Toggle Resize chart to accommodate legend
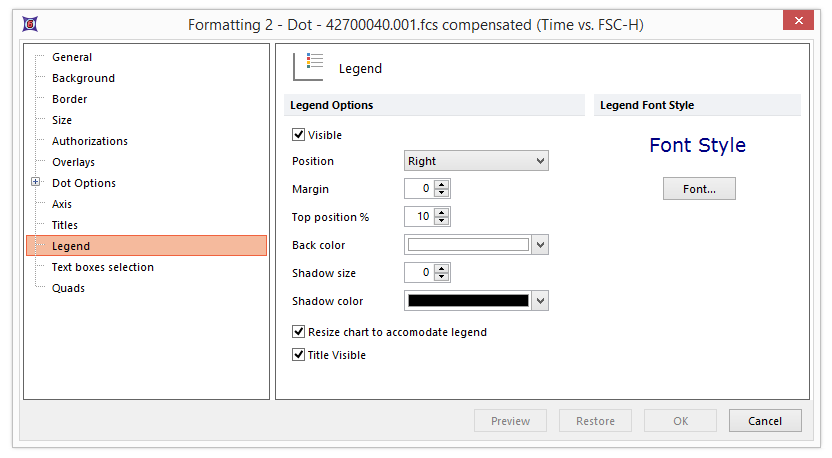This screenshot has height=458, width=832. point(299,332)
